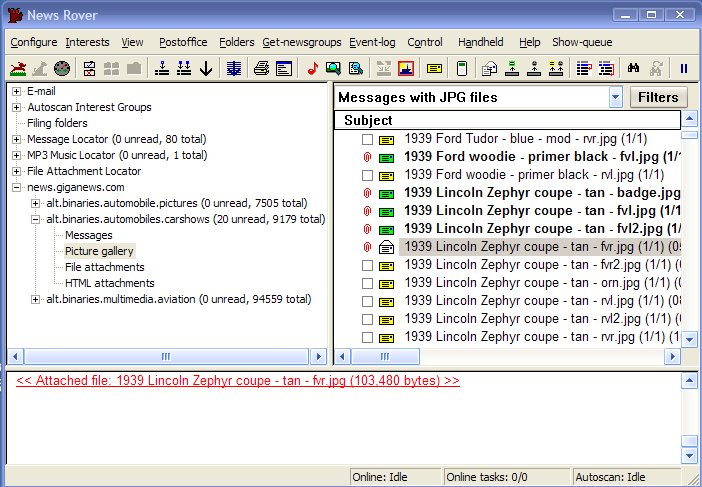This screenshot has width=702, height=487.
Task: Click the Filters button
Action: click(658, 97)
